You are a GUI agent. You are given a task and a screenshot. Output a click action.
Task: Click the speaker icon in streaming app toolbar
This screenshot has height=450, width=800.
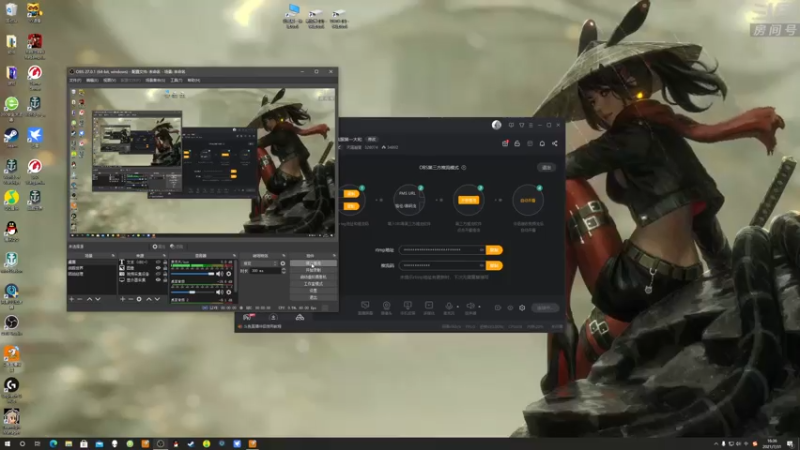pyautogui.click(x=470, y=307)
